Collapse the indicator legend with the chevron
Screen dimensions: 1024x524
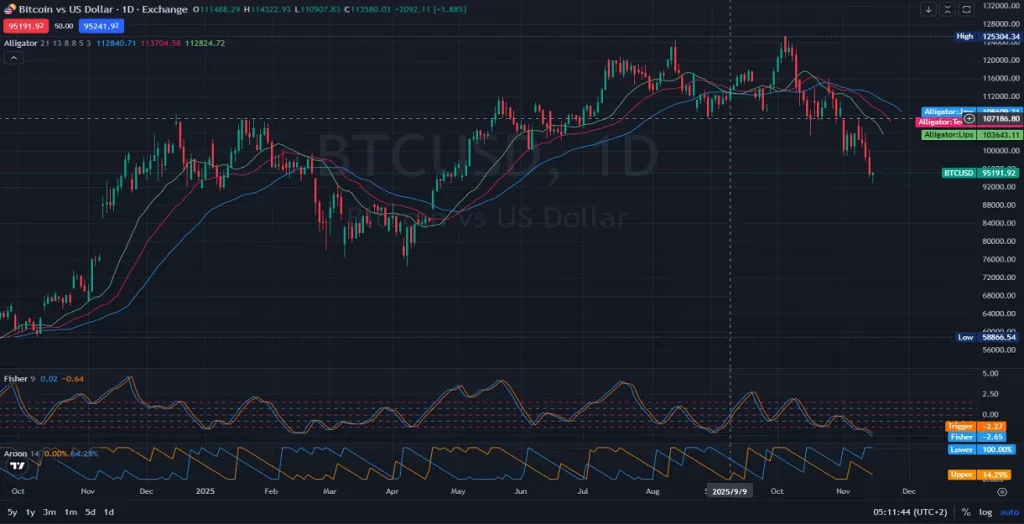pos(13,57)
